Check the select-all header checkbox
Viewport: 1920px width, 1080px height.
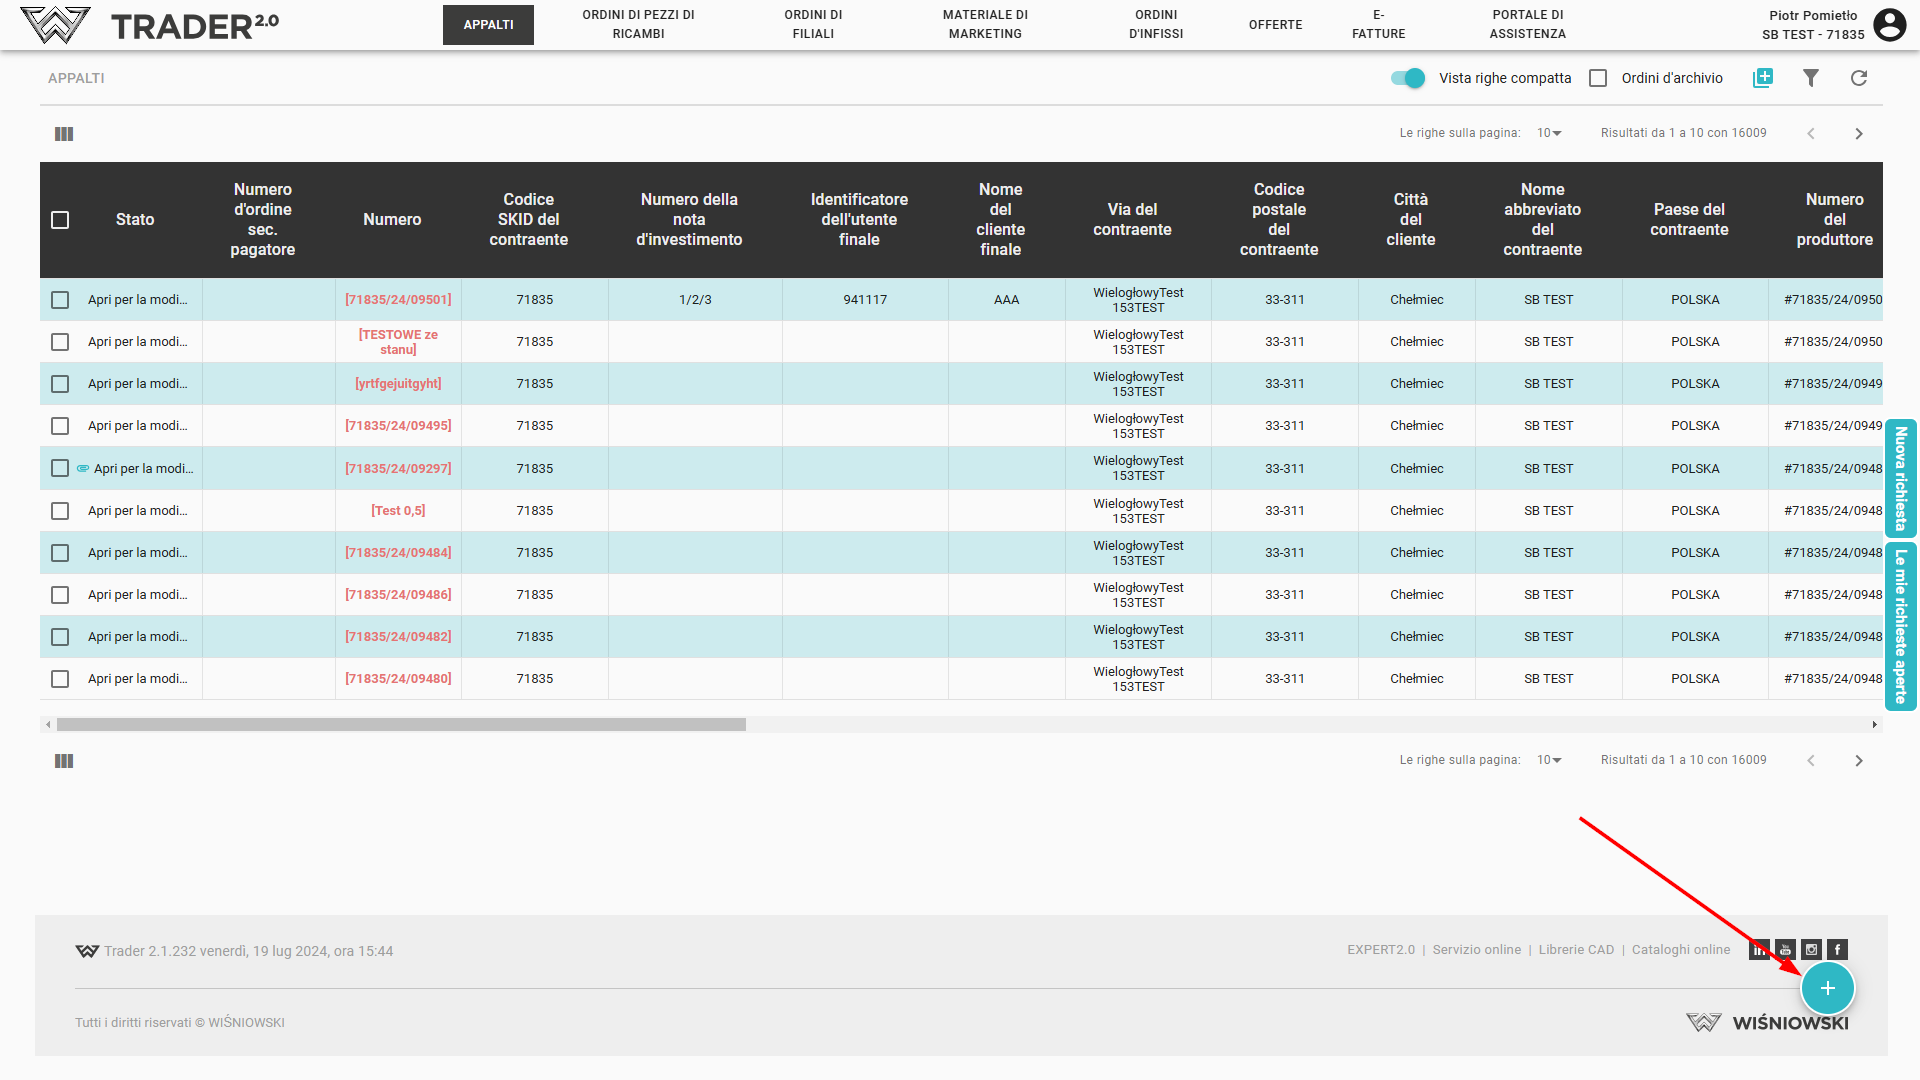pyautogui.click(x=60, y=220)
